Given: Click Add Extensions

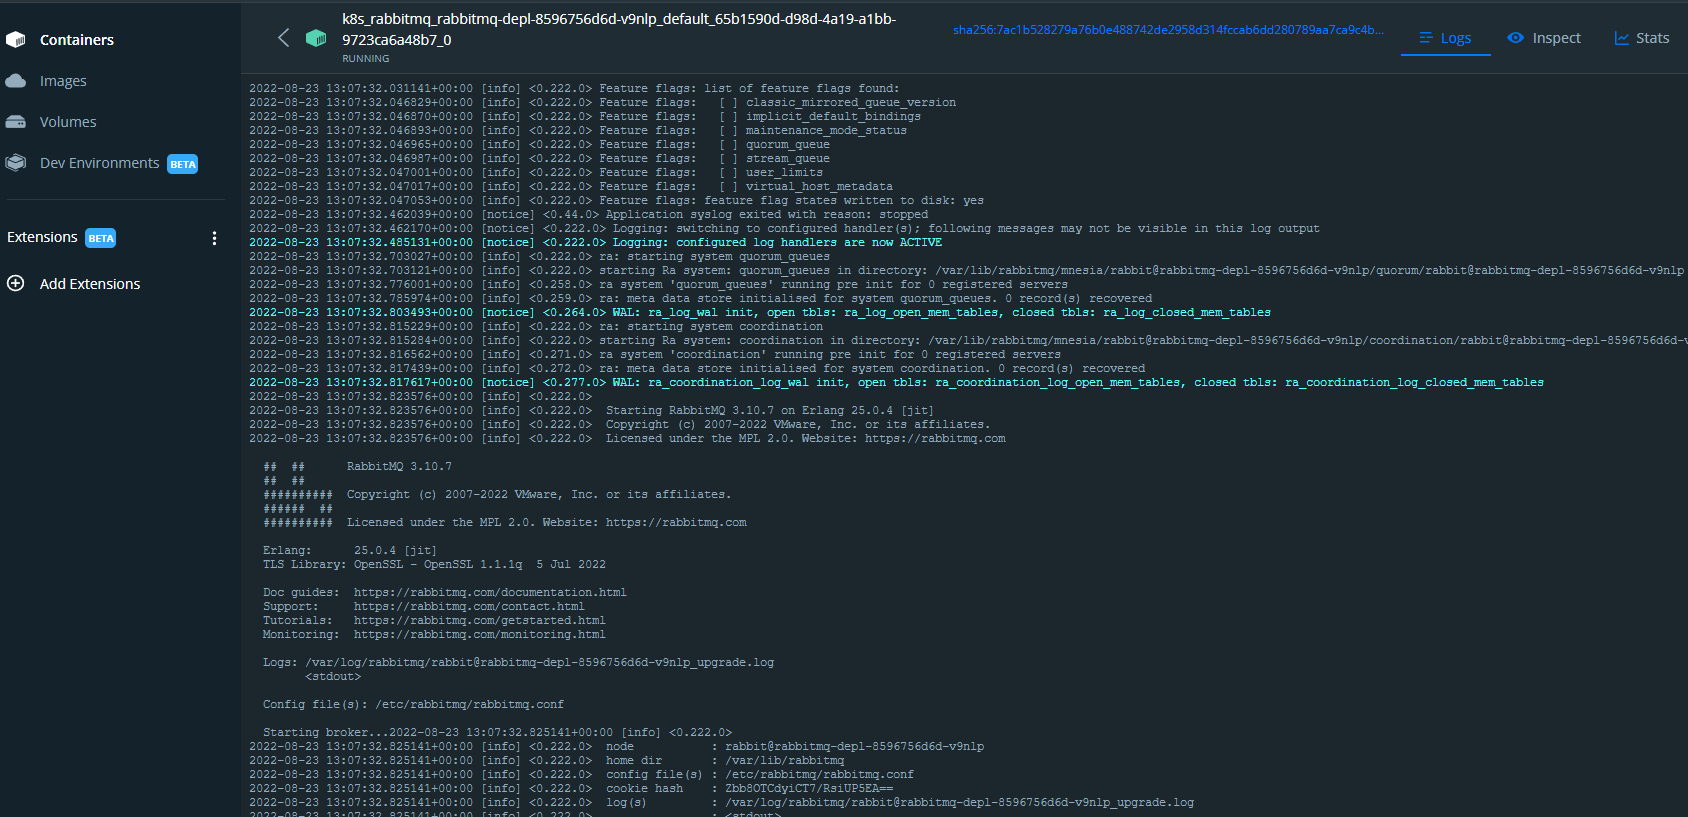Looking at the screenshot, I should pyautogui.click(x=90, y=284).
